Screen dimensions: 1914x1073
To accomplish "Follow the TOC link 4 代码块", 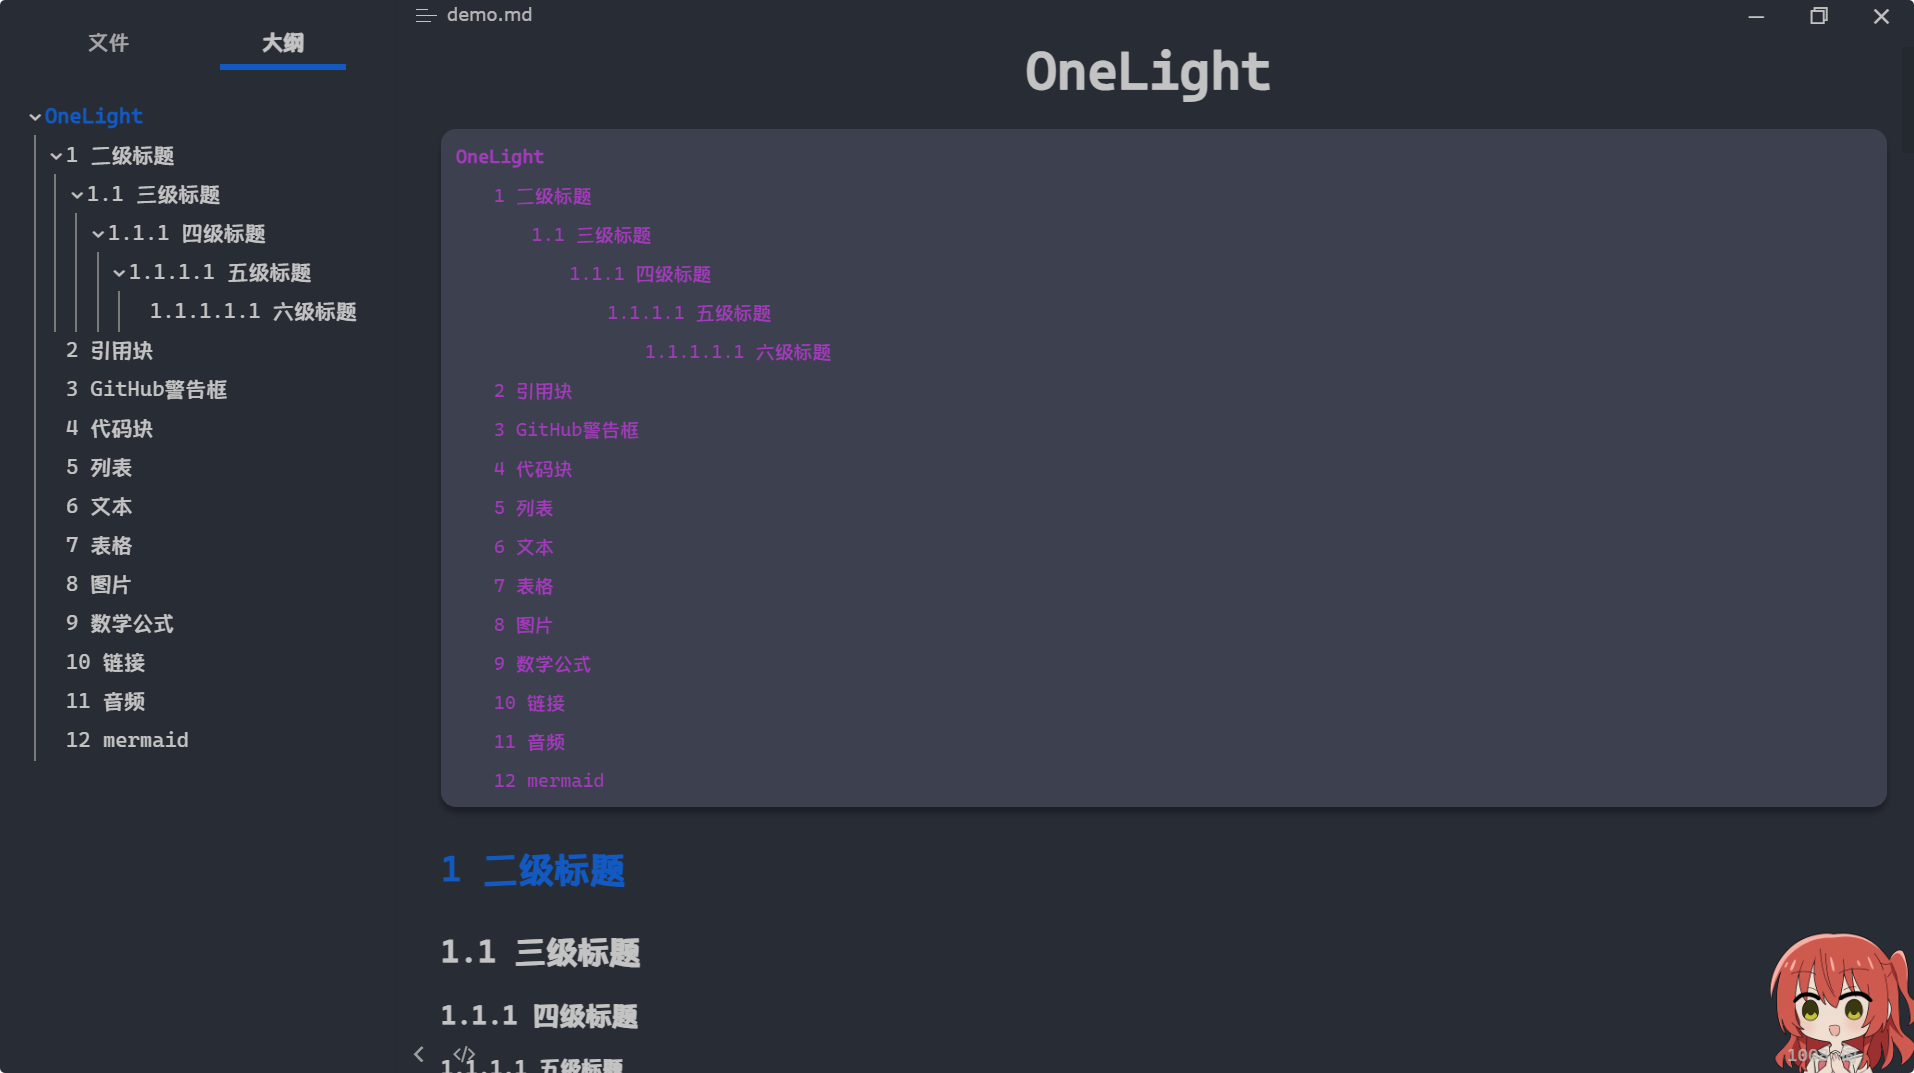I will coord(533,469).
